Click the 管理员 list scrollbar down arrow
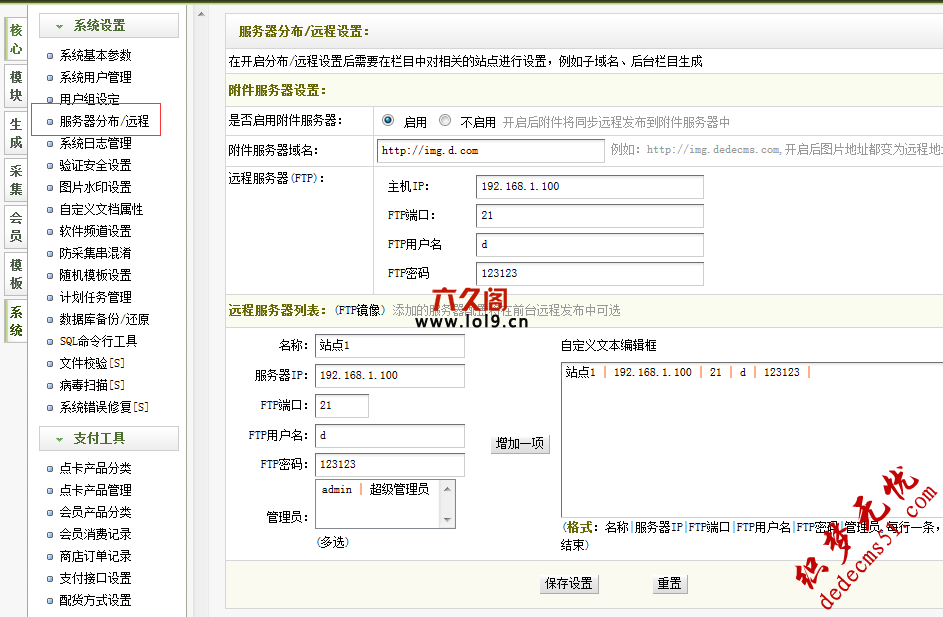The width and height of the screenshot is (943, 617). pyautogui.click(x=448, y=520)
